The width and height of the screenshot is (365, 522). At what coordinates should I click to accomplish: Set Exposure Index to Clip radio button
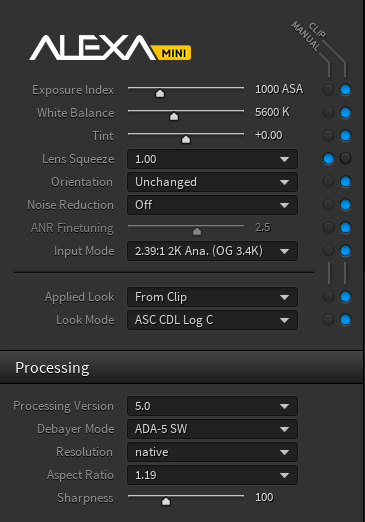pyautogui.click(x=345, y=89)
